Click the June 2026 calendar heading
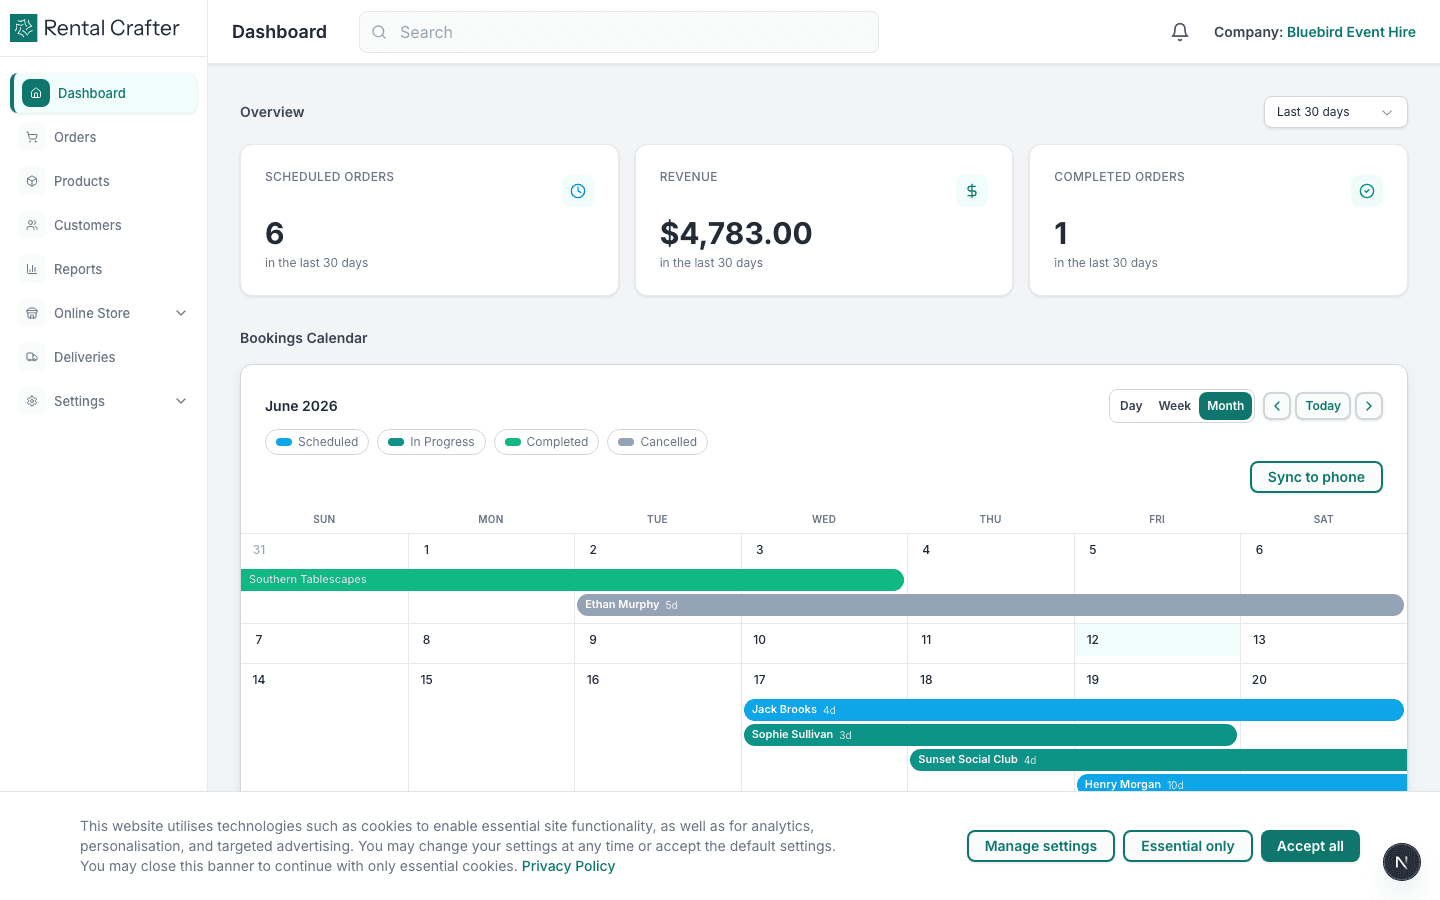 click(301, 406)
